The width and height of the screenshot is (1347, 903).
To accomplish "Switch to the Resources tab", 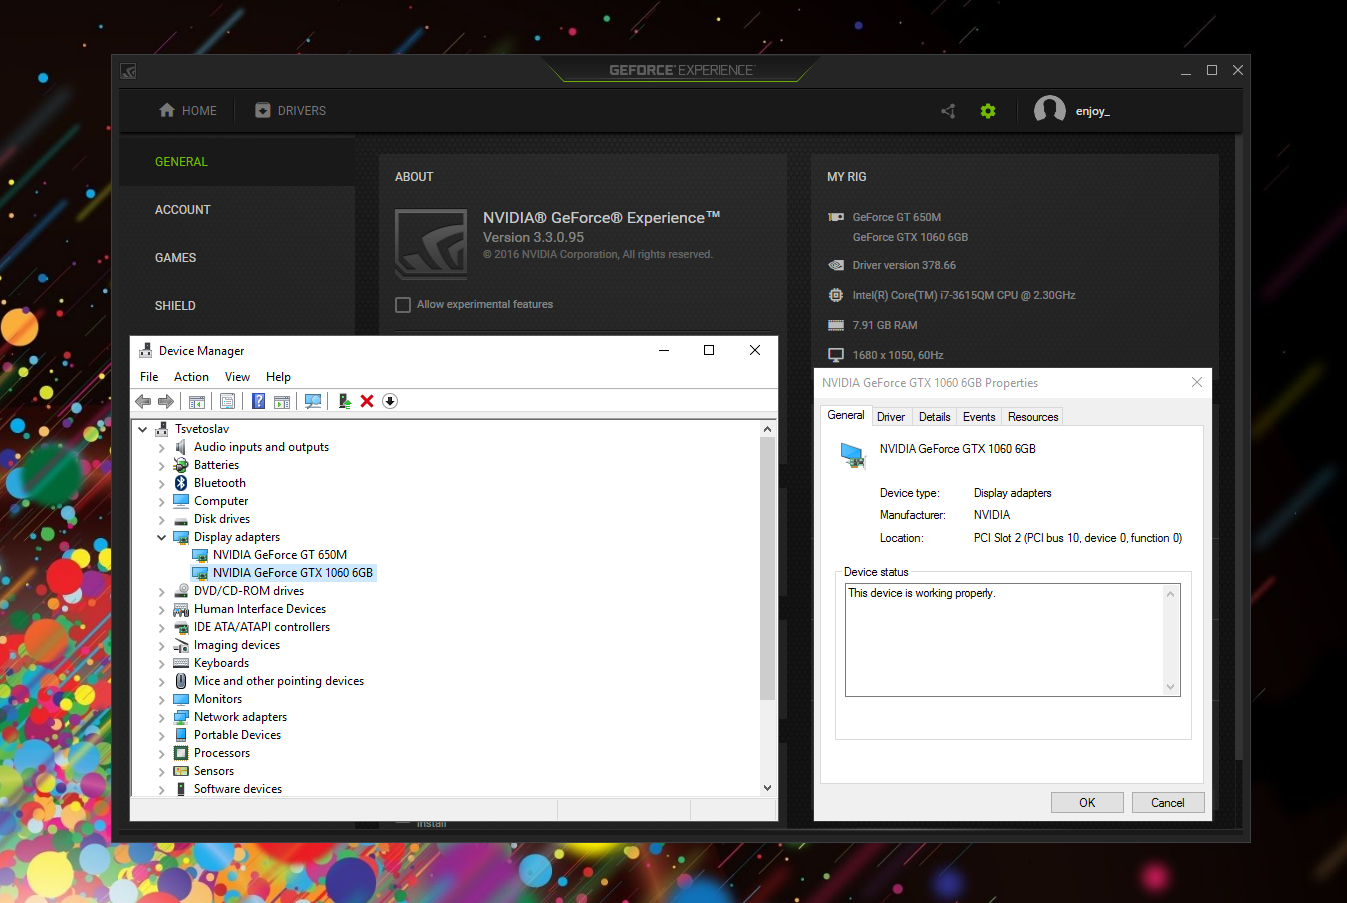I will point(1033,417).
